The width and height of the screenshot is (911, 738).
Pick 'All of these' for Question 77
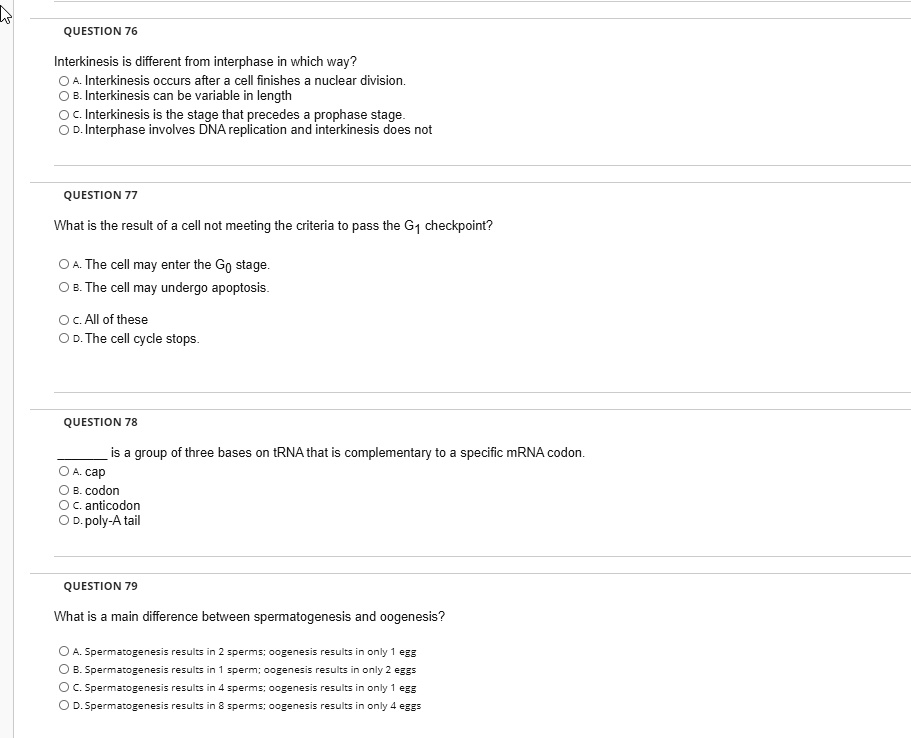coord(64,320)
